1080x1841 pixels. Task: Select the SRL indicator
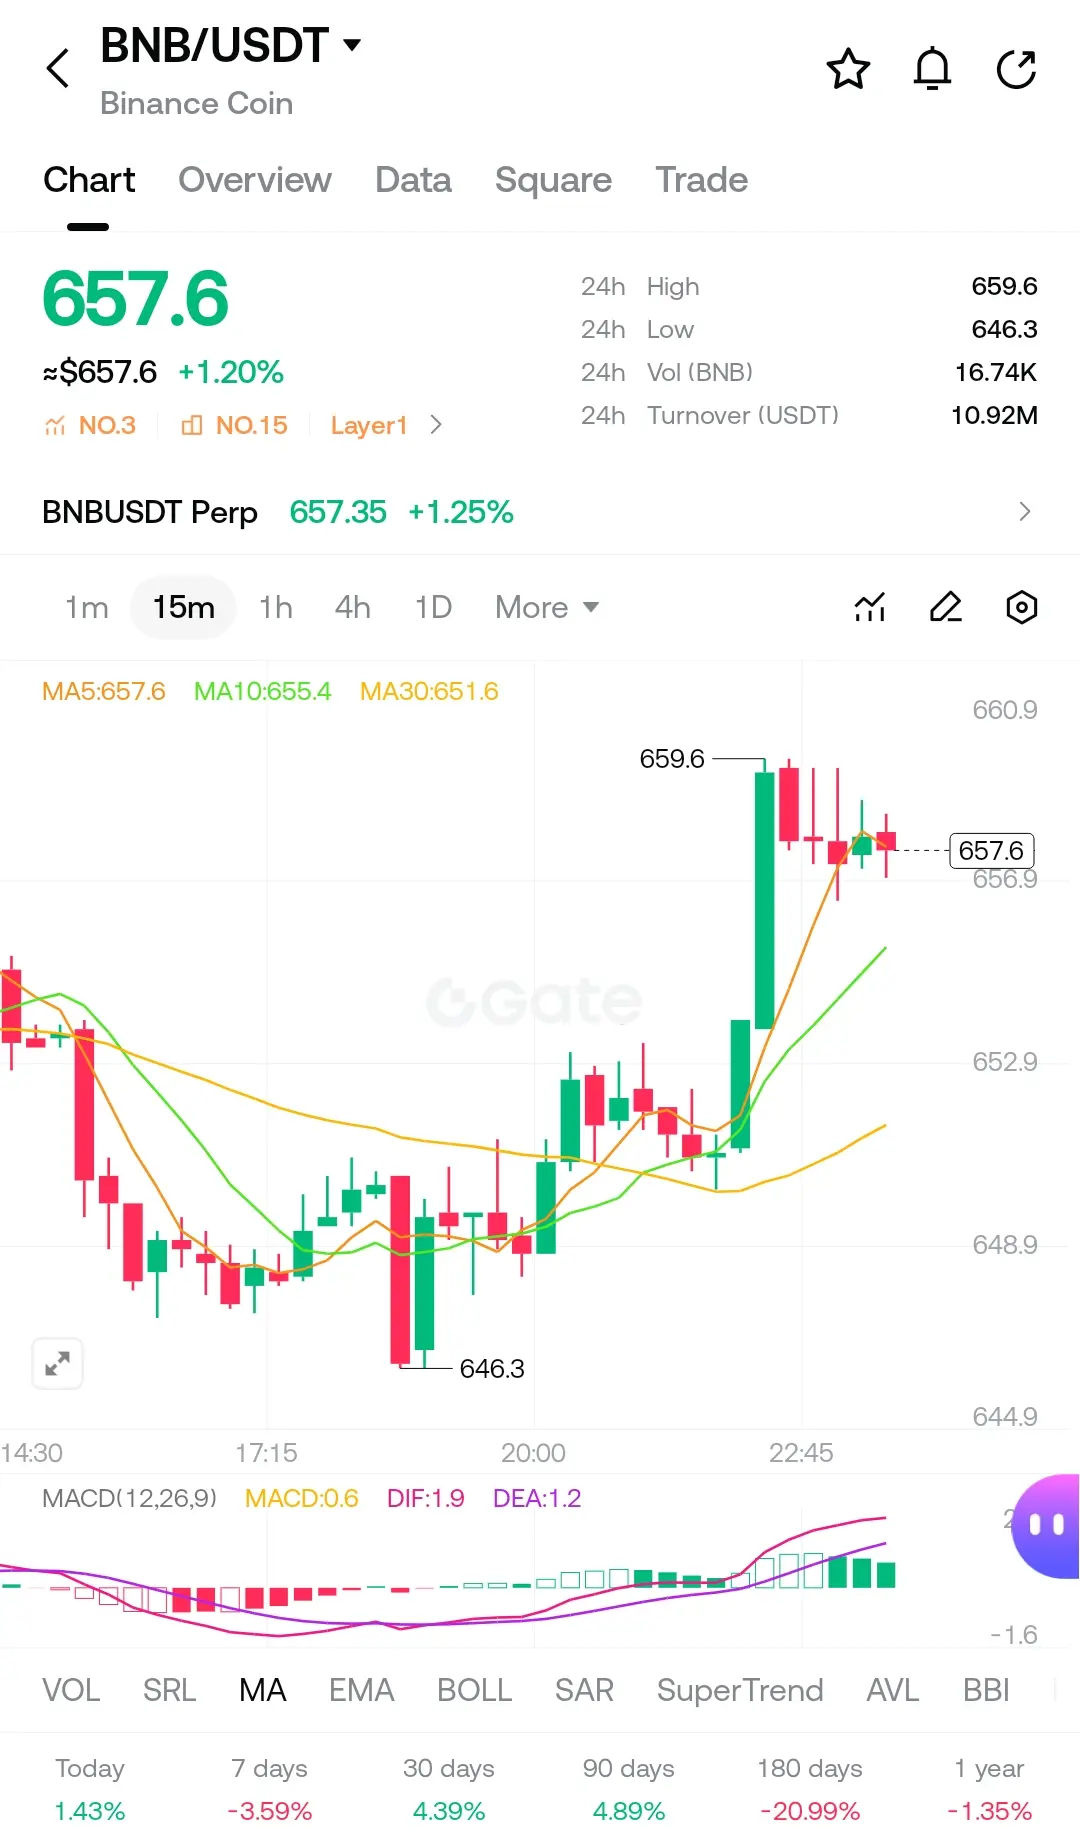(x=169, y=1690)
